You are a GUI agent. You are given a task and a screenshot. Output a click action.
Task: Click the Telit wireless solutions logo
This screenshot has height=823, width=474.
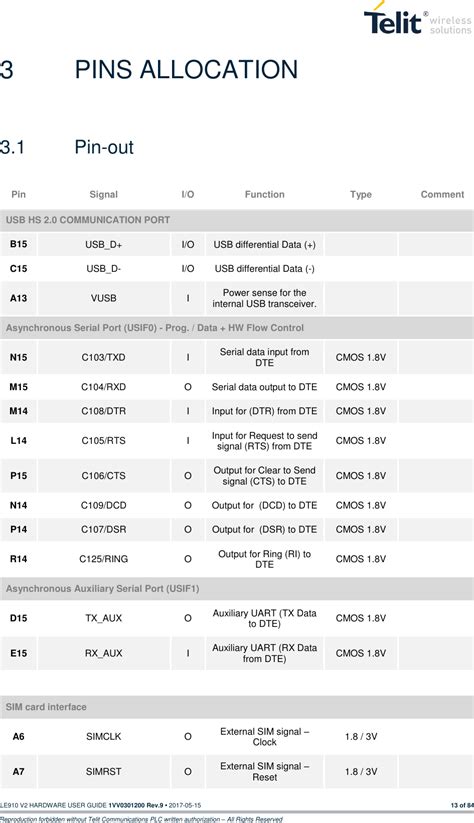pyautogui.click(x=417, y=19)
